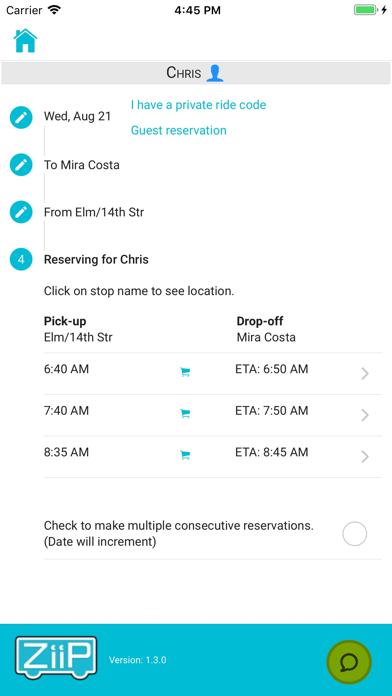Edit the origin From Elm/14th Str

pyautogui.click(x=21, y=212)
